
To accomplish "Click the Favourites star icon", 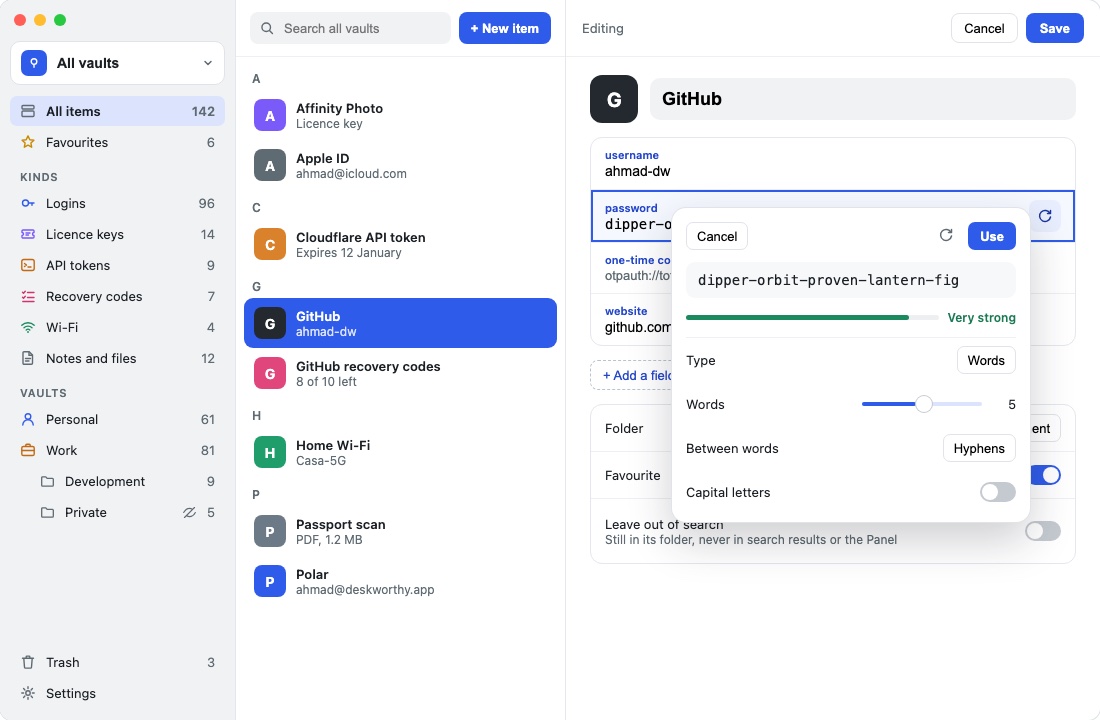I will pos(28,142).
